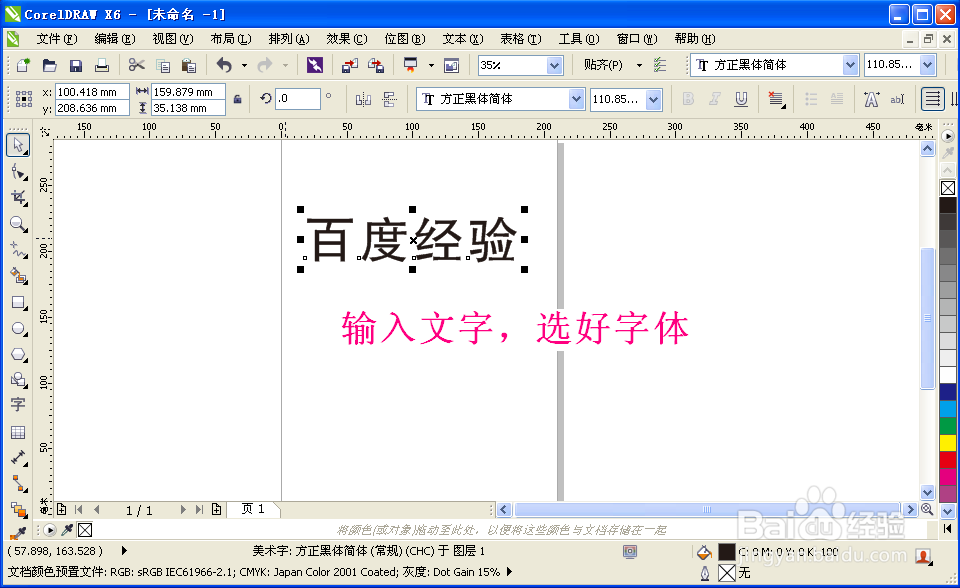The image size is (960, 588).
Task: Click the vertical scrollbar down arrow
Action: pyautogui.click(x=928, y=492)
